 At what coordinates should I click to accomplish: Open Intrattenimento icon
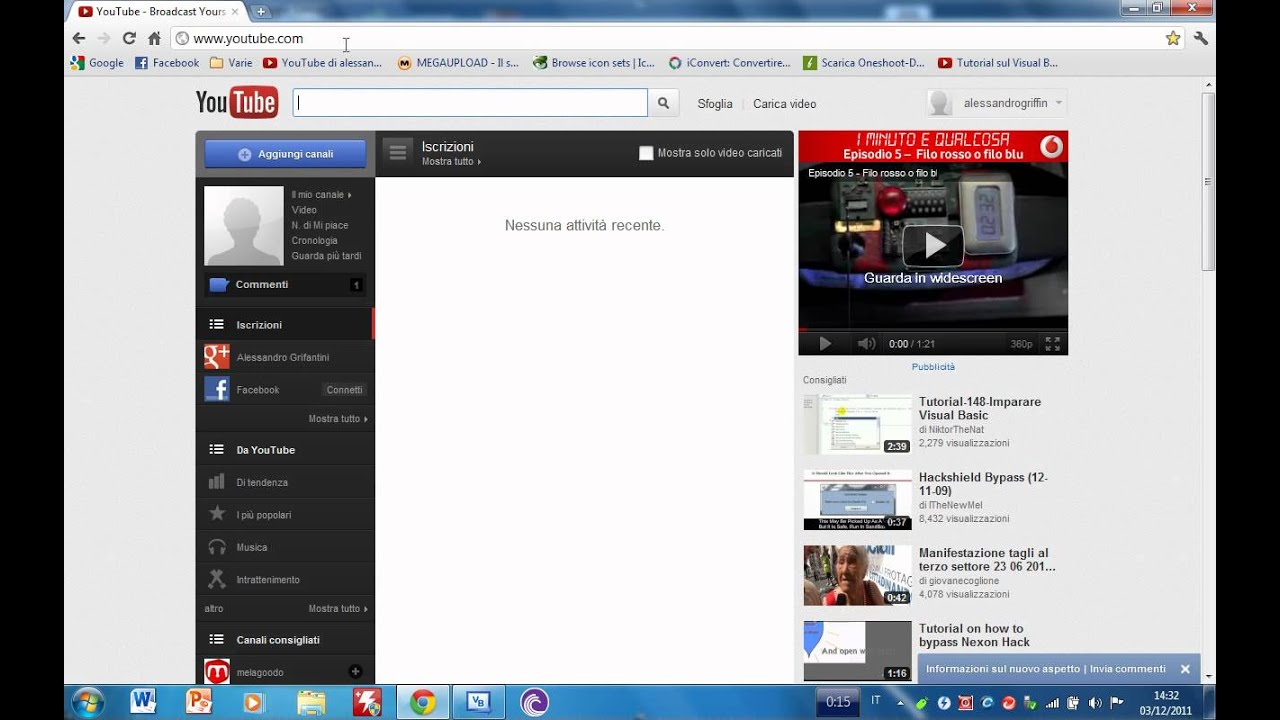point(217,579)
